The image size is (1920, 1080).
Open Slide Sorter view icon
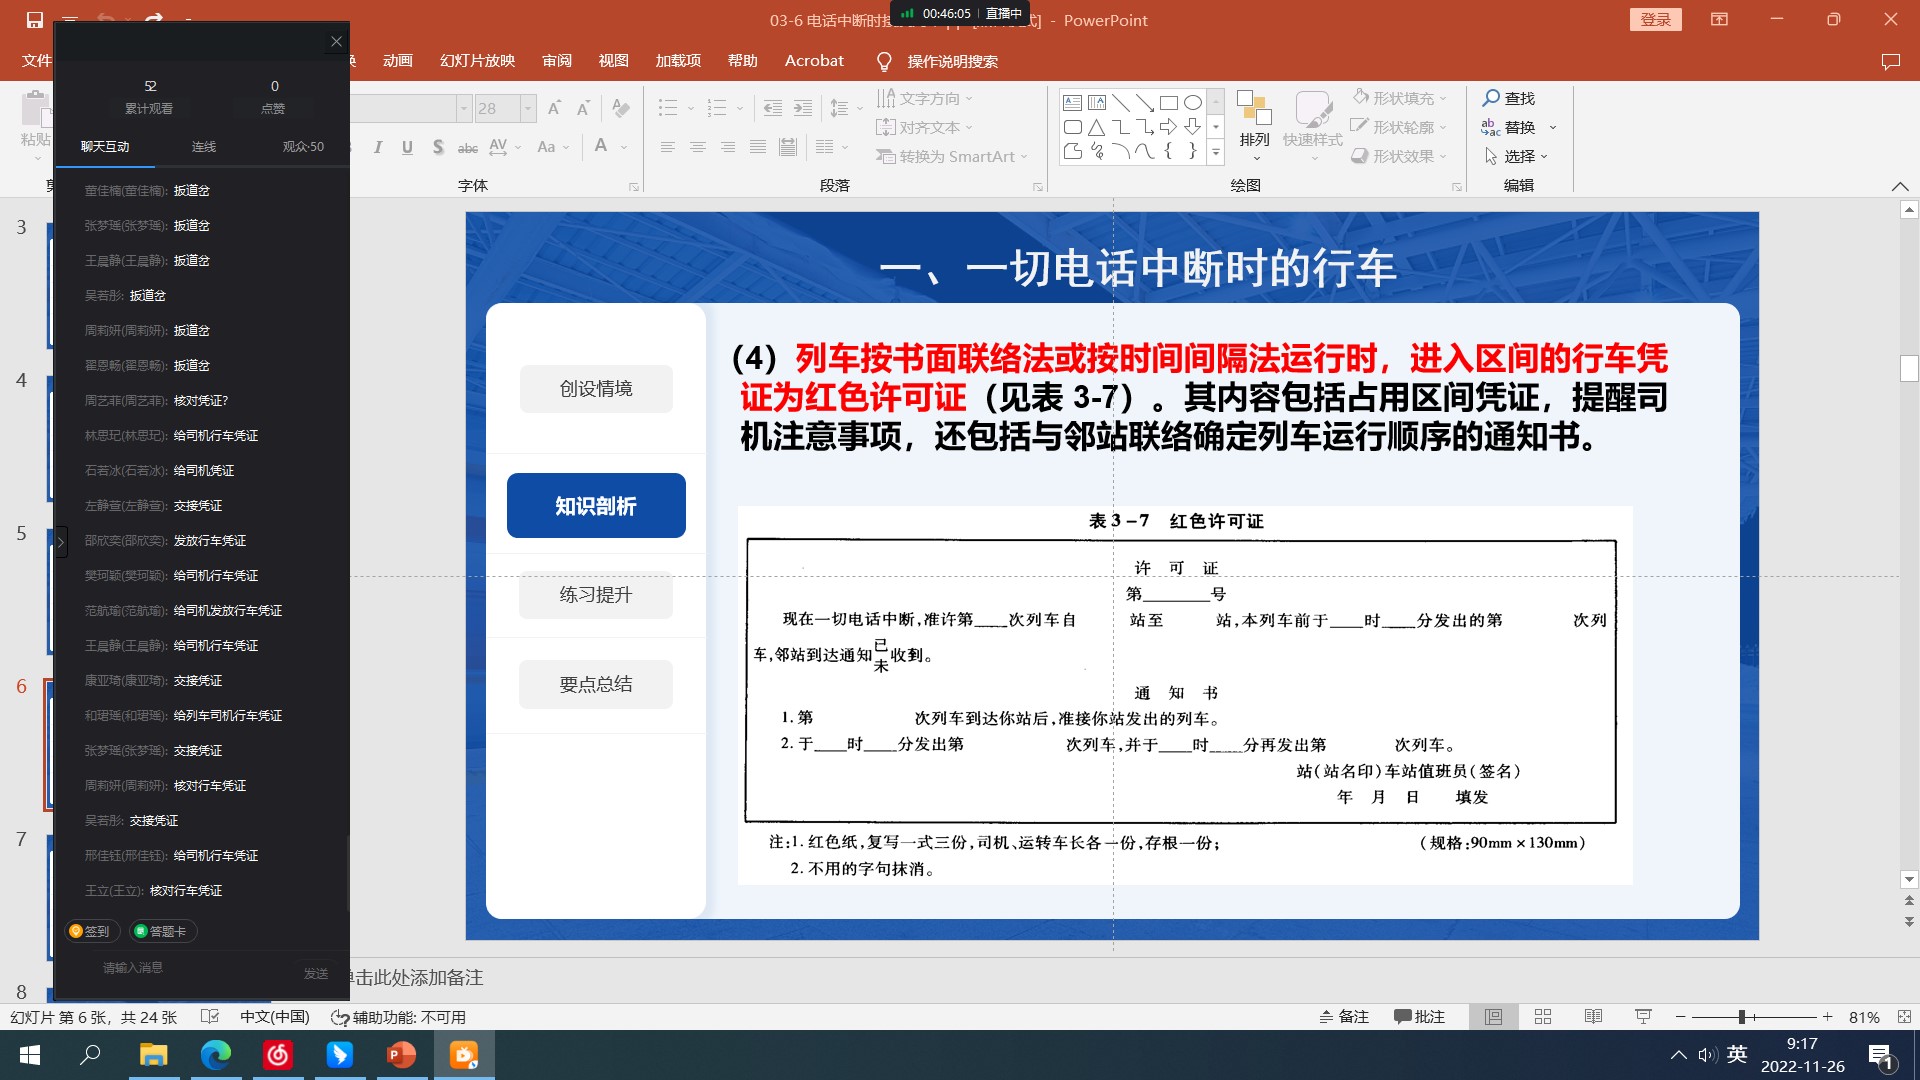point(1543,1017)
